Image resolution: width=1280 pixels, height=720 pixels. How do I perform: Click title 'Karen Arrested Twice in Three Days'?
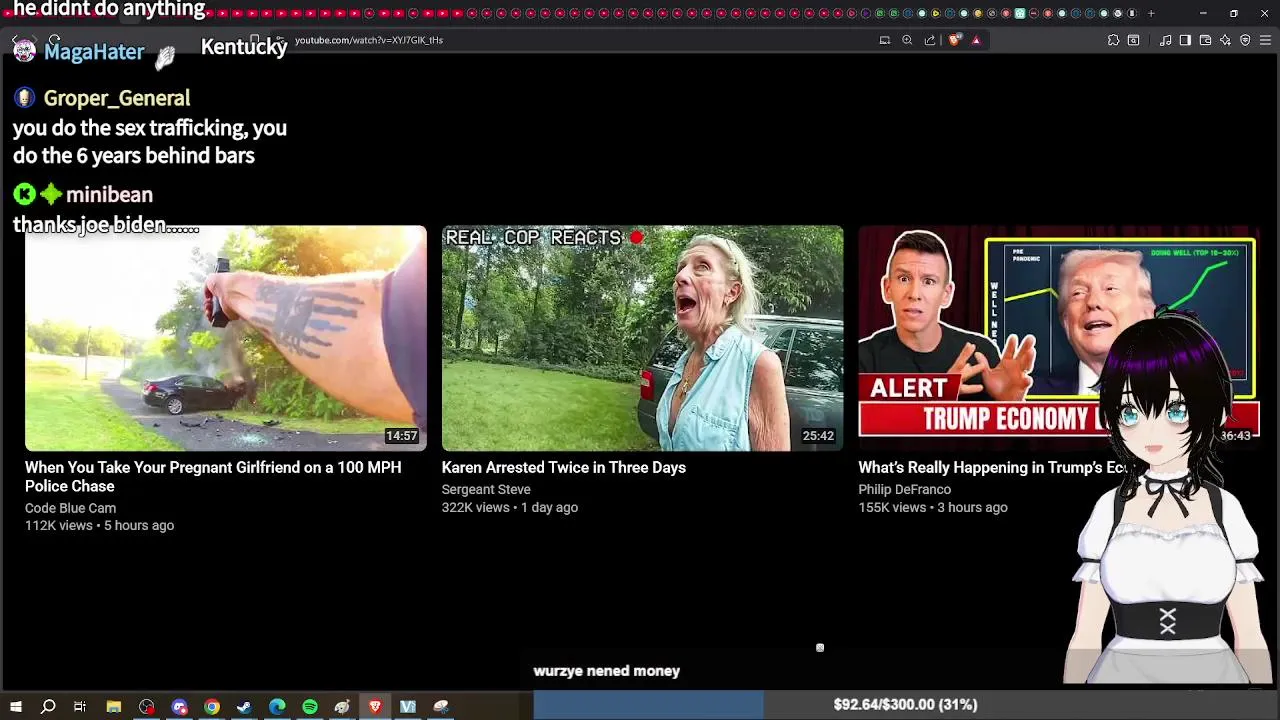tap(564, 467)
